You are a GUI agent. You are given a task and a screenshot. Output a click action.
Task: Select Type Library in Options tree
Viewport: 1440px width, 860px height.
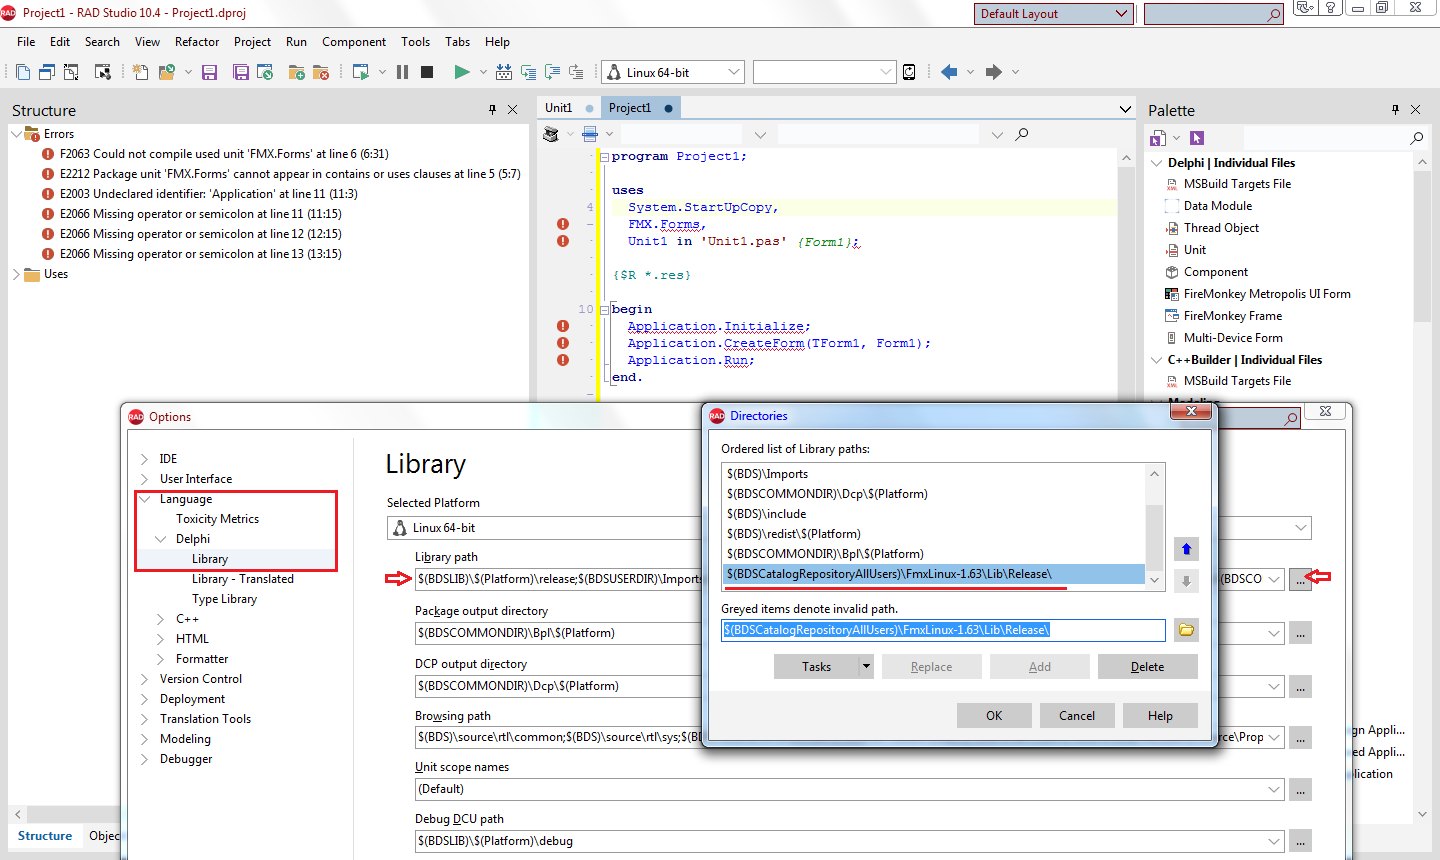pyautogui.click(x=224, y=599)
